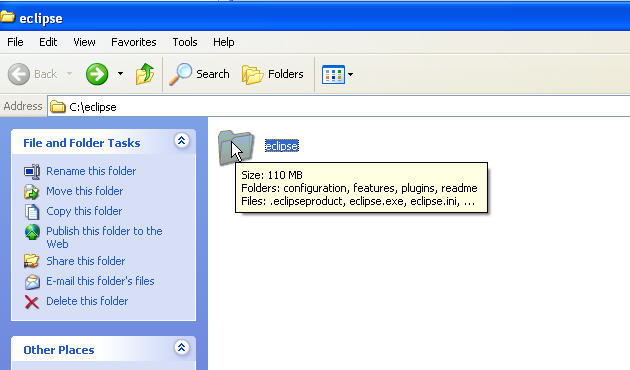
Task: Click the folder icon in the address bar
Action: coord(57,107)
